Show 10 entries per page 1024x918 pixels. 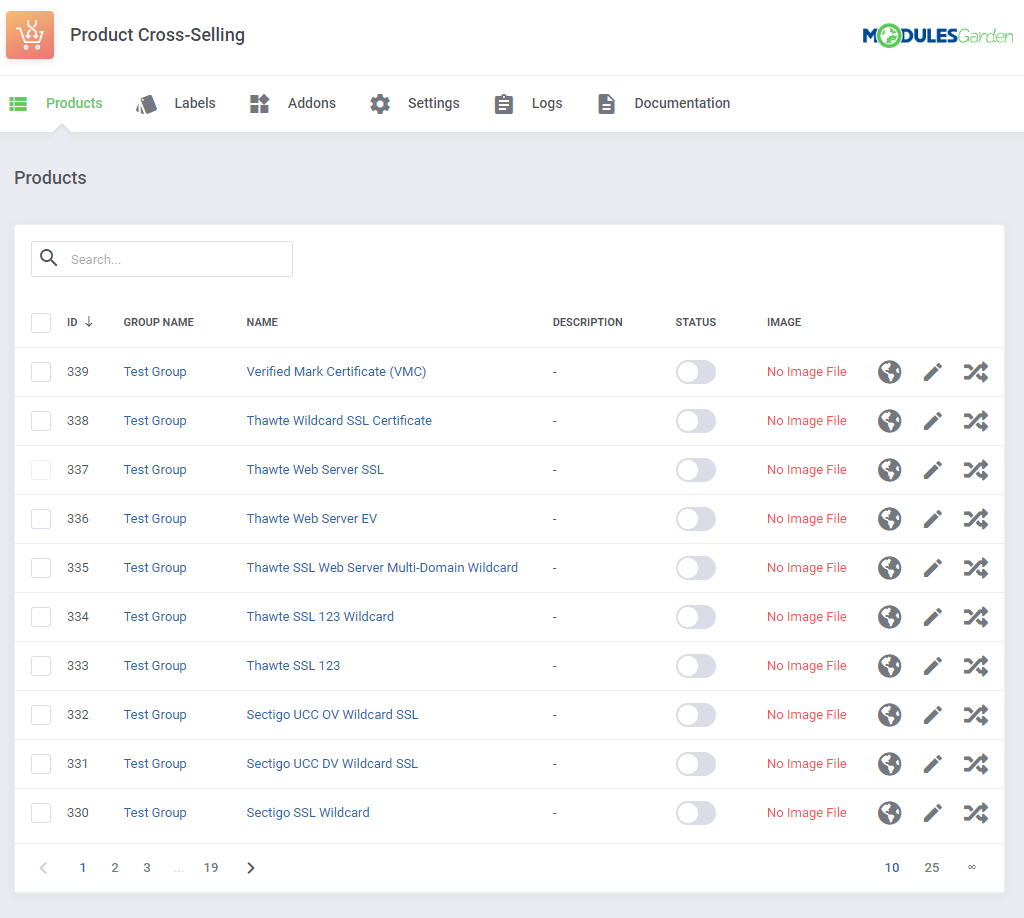coord(892,868)
